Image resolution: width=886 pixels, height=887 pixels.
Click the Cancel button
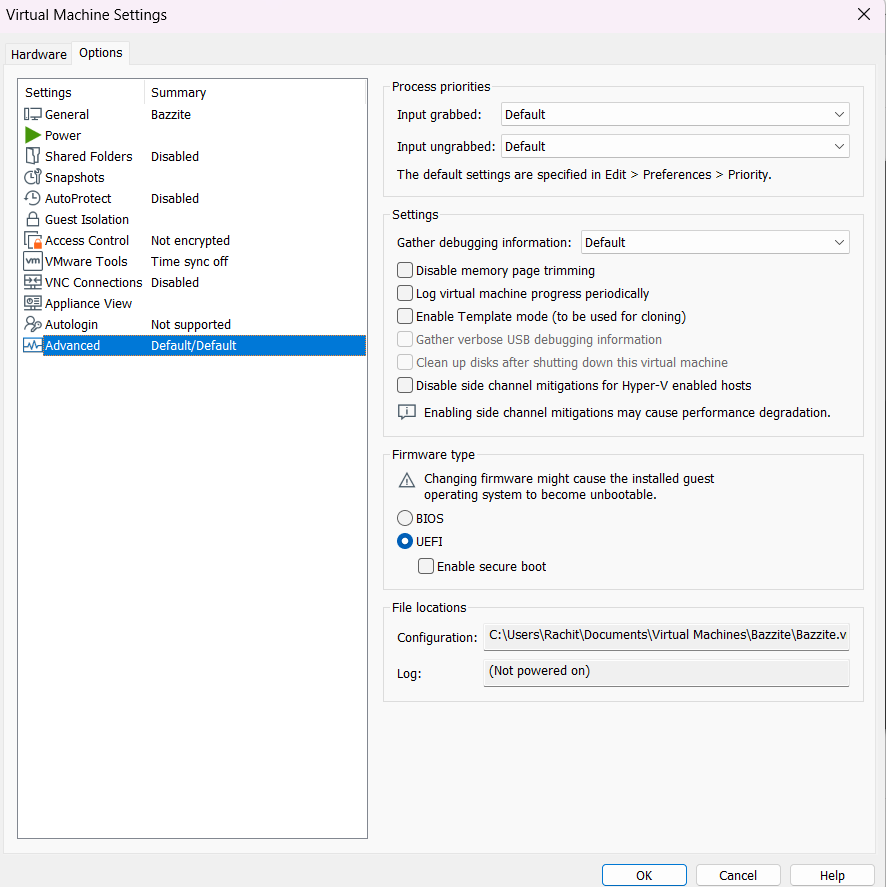[x=738, y=875]
